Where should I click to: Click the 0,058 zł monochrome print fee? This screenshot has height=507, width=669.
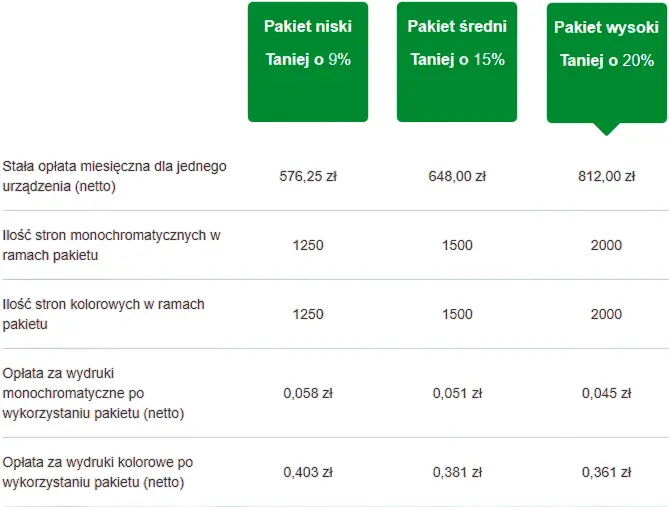click(x=308, y=393)
